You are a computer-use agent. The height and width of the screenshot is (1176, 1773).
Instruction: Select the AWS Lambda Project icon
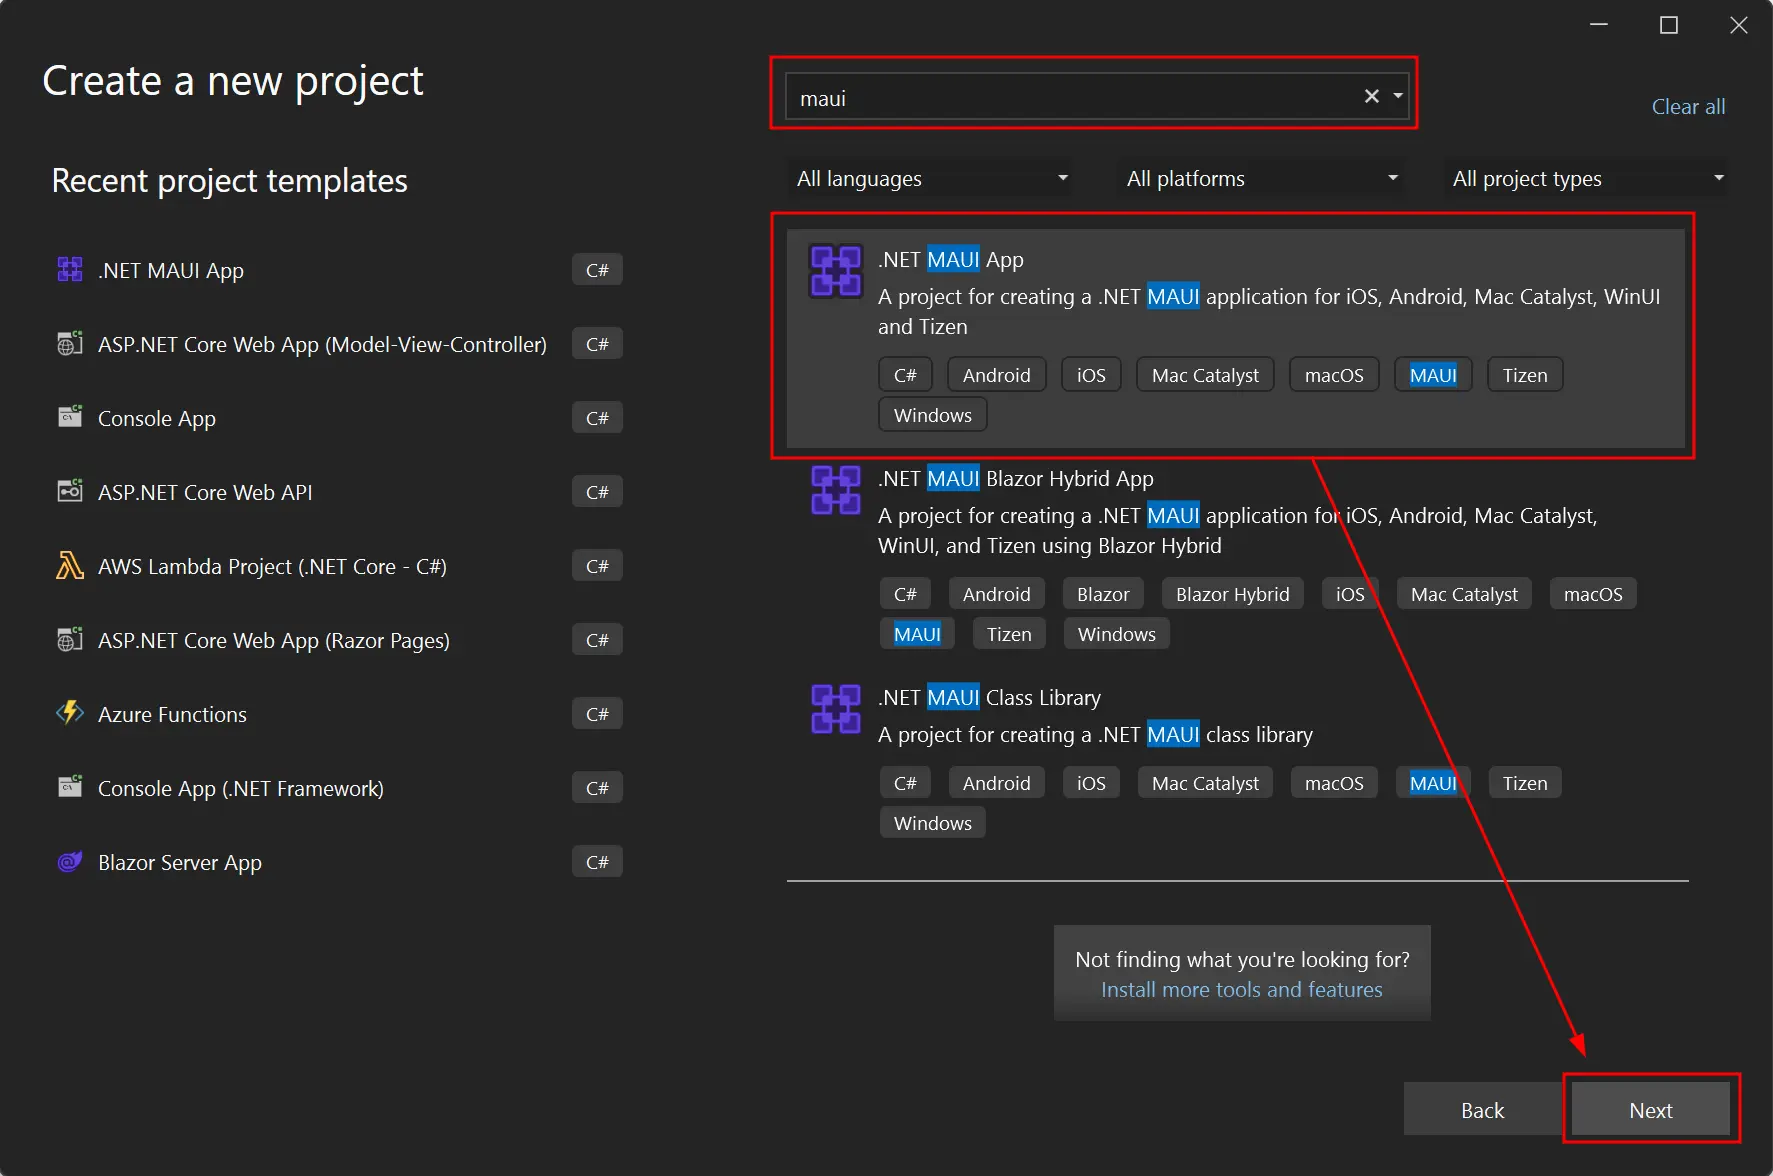point(70,566)
